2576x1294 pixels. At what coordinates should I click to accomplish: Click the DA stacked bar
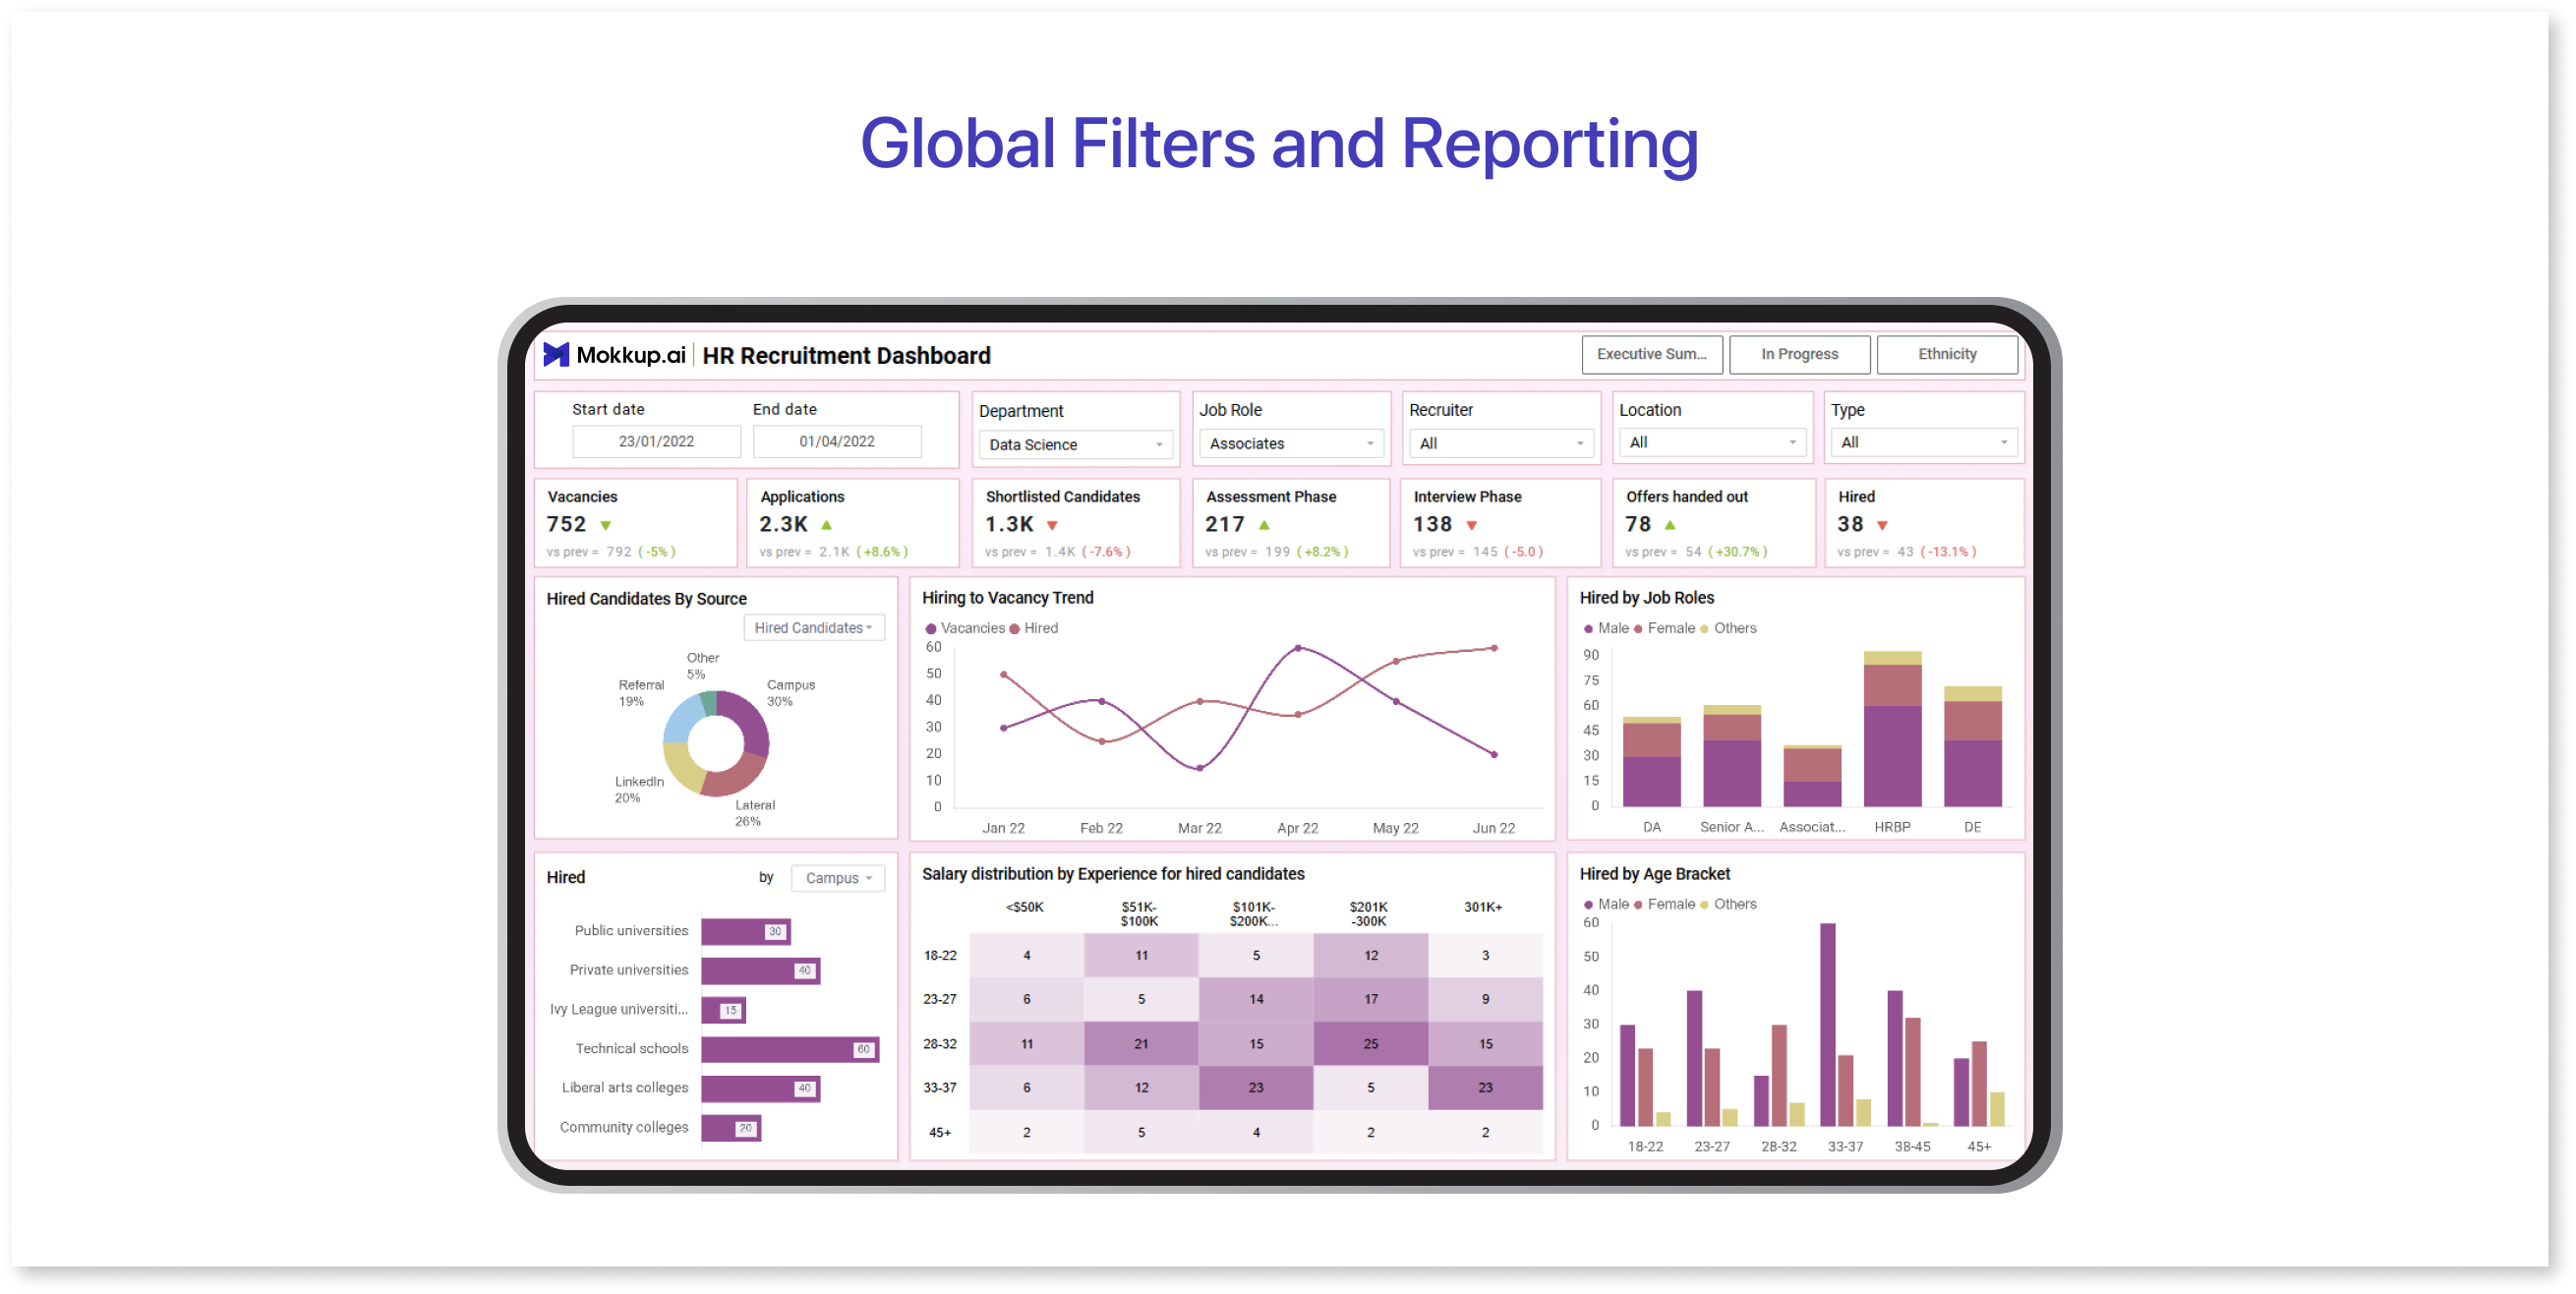tap(1652, 762)
